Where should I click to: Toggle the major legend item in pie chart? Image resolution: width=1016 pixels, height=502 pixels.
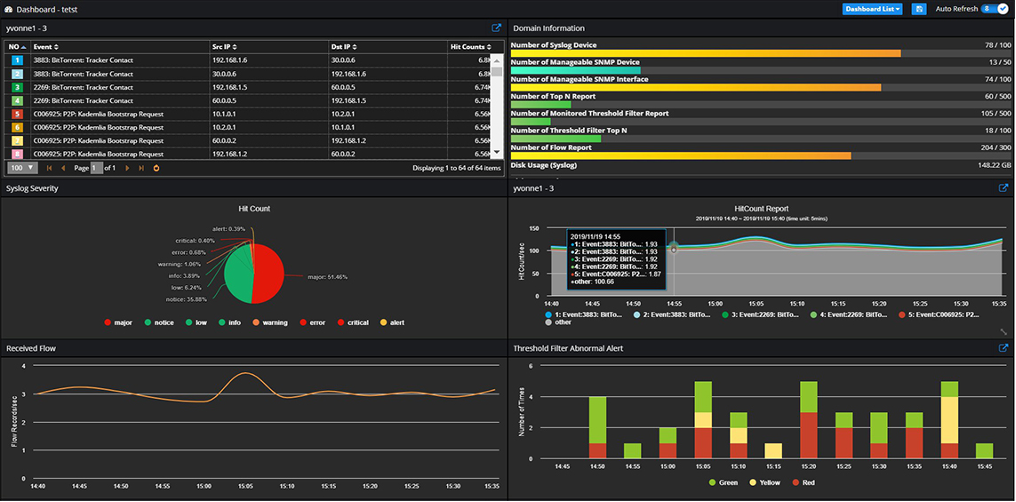[117, 322]
